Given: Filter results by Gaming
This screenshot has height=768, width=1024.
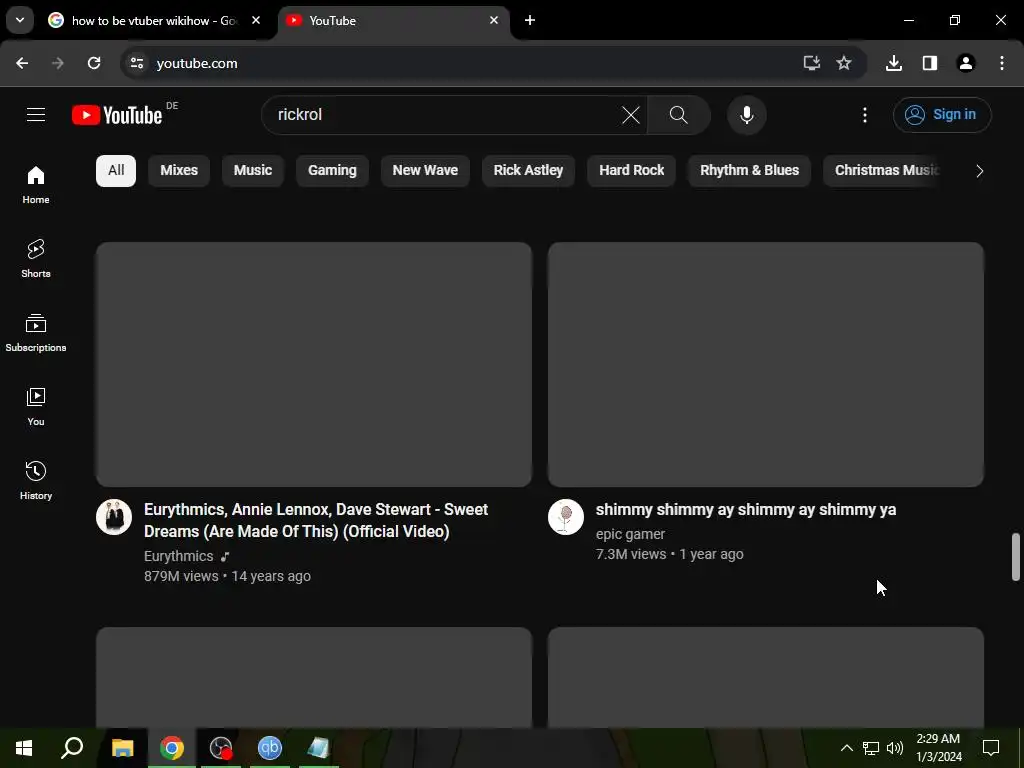Looking at the screenshot, I should pyautogui.click(x=332, y=170).
